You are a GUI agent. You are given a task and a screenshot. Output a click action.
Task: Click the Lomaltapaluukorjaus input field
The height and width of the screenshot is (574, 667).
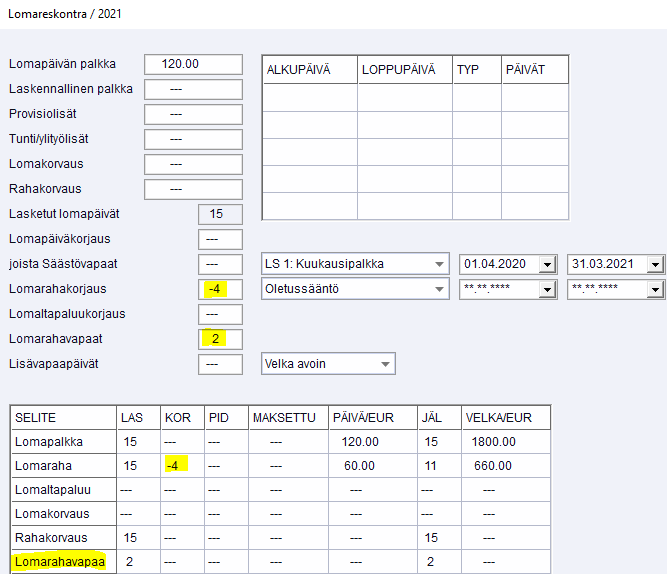click(220, 314)
